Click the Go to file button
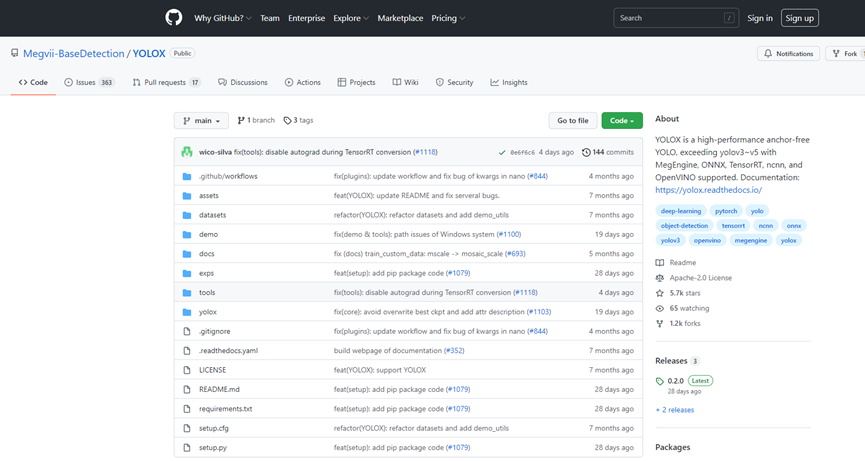Image resolution: width=865 pixels, height=461 pixels. (573, 121)
